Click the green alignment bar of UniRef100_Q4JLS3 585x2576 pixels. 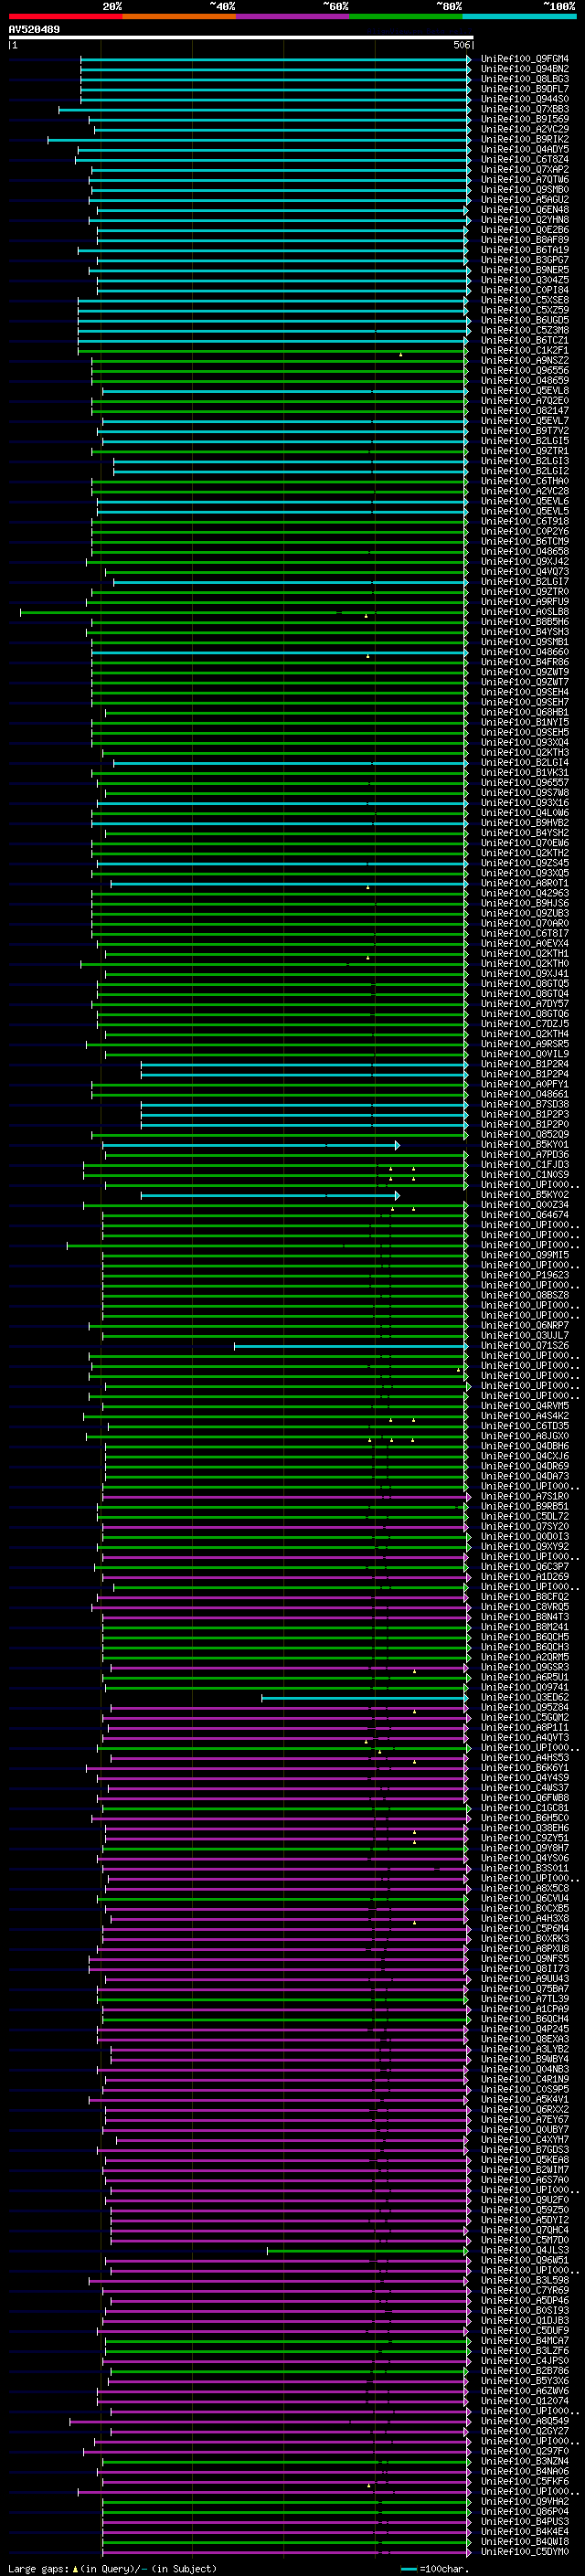pyautogui.click(x=367, y=2250)
